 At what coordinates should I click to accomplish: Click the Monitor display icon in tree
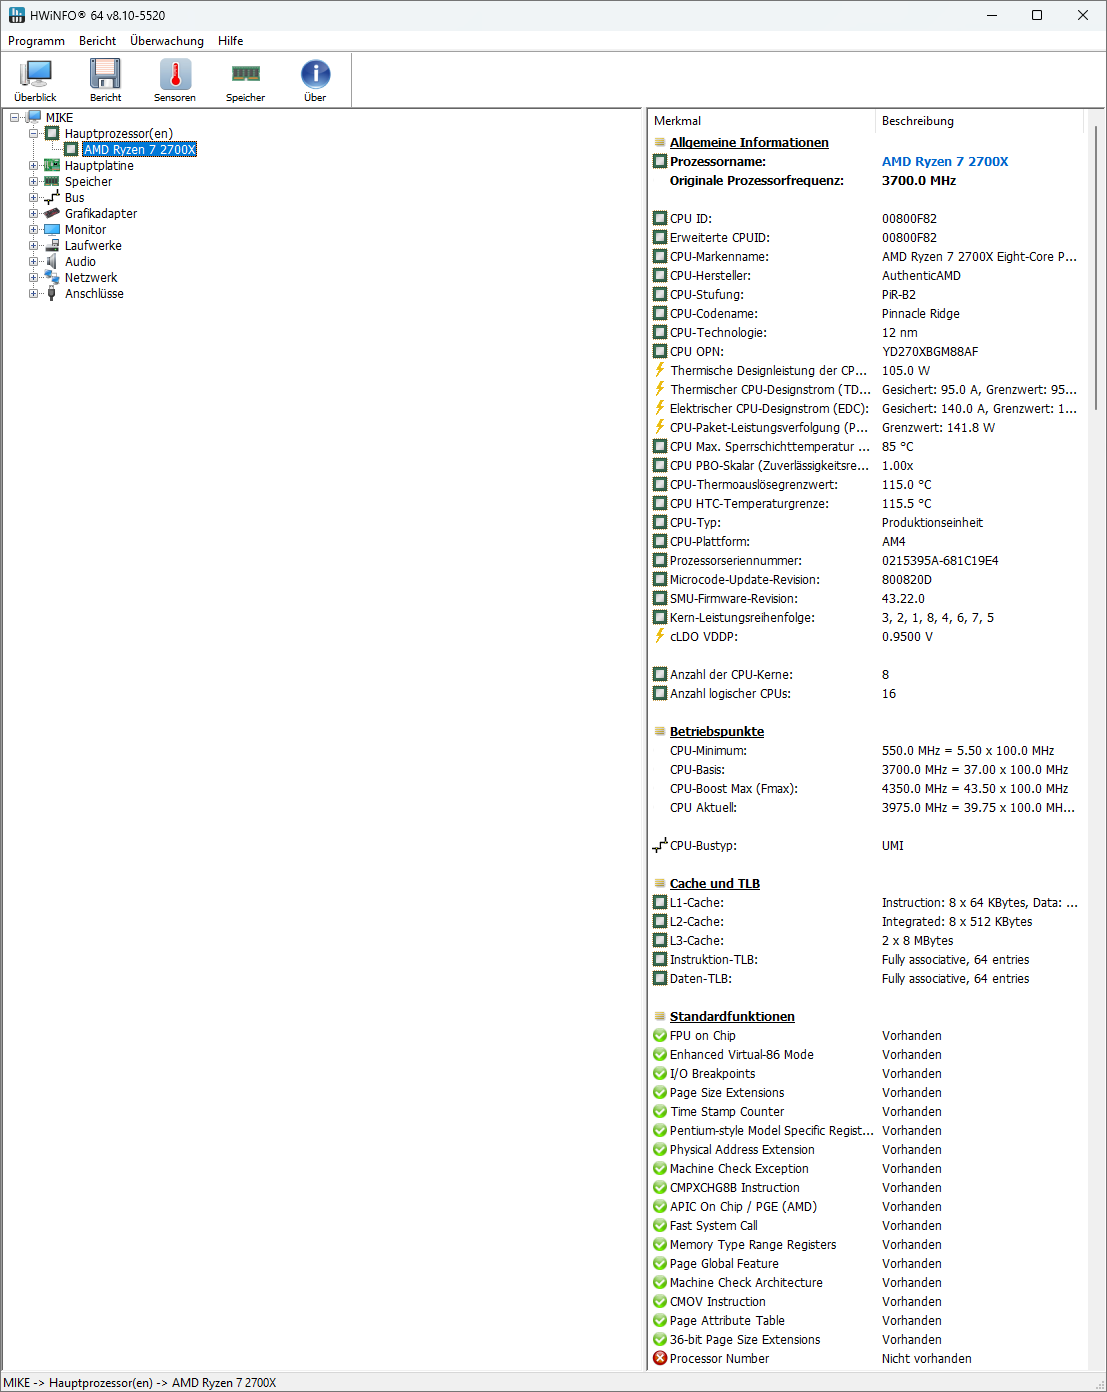pos(52,230)
